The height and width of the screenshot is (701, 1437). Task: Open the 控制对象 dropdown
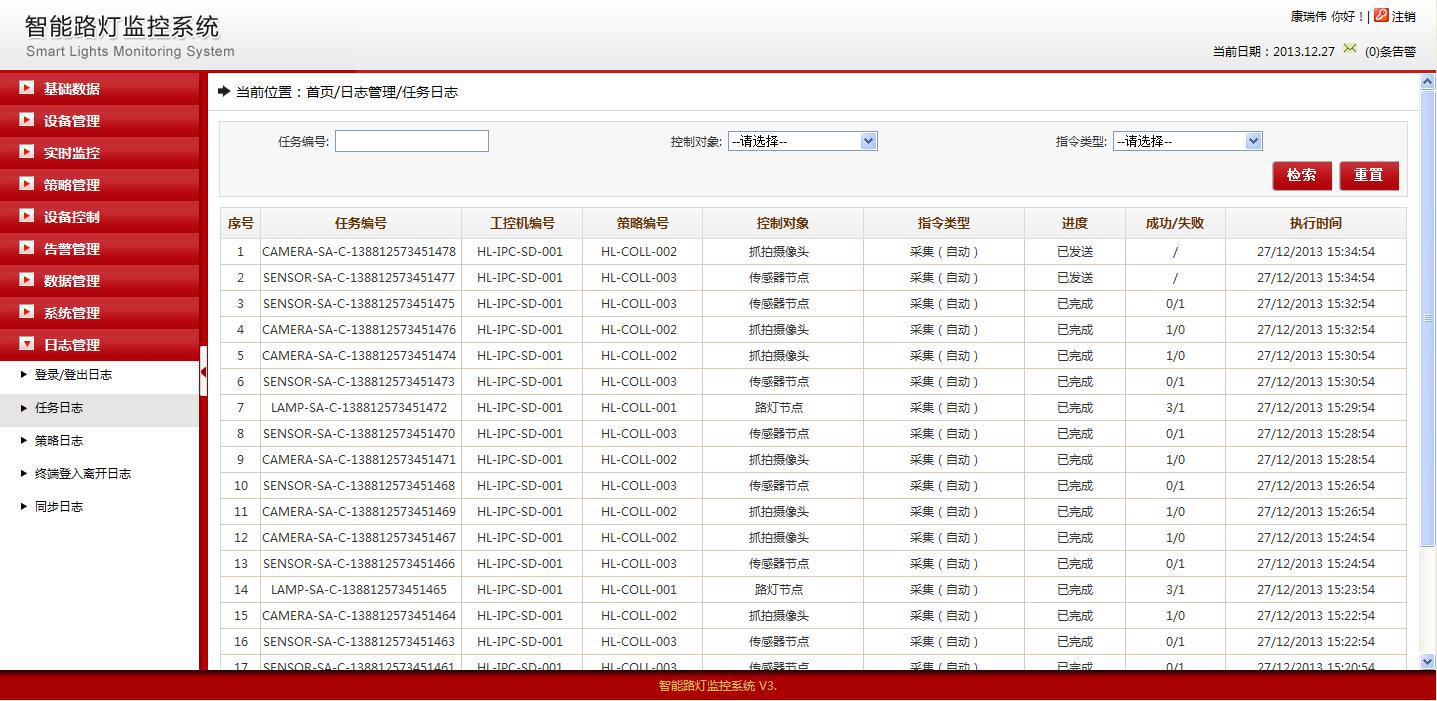[802, 141]
